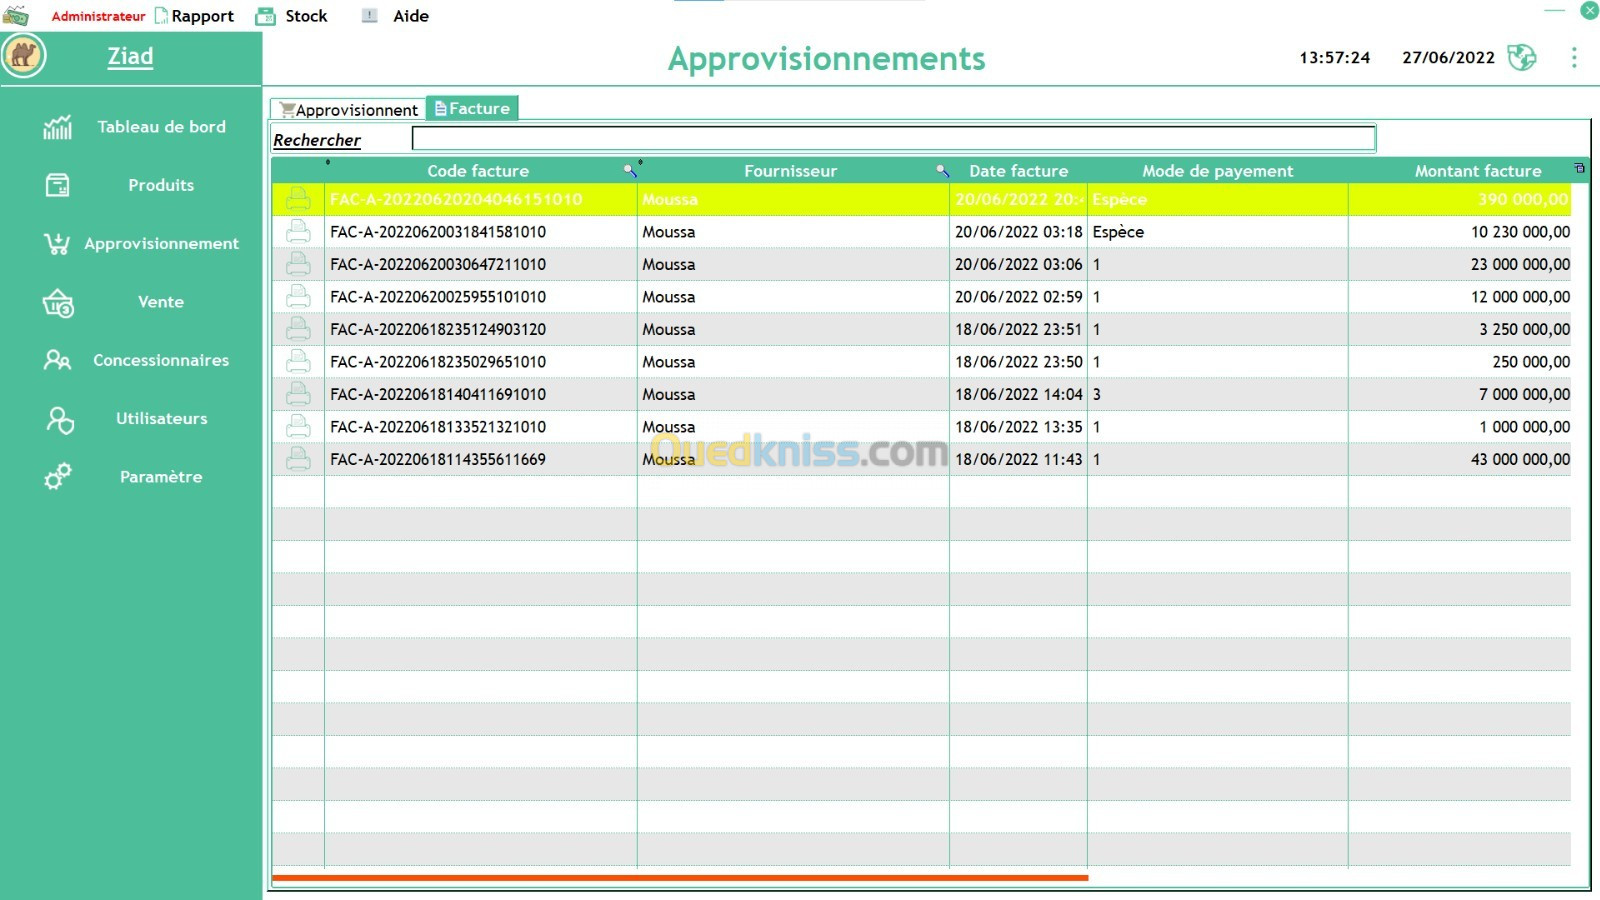The width and height of the screenshot is (1600, 900).
Task: Open the Concessionnaires section
Action: pyautogui.click(x=161, y=360)
